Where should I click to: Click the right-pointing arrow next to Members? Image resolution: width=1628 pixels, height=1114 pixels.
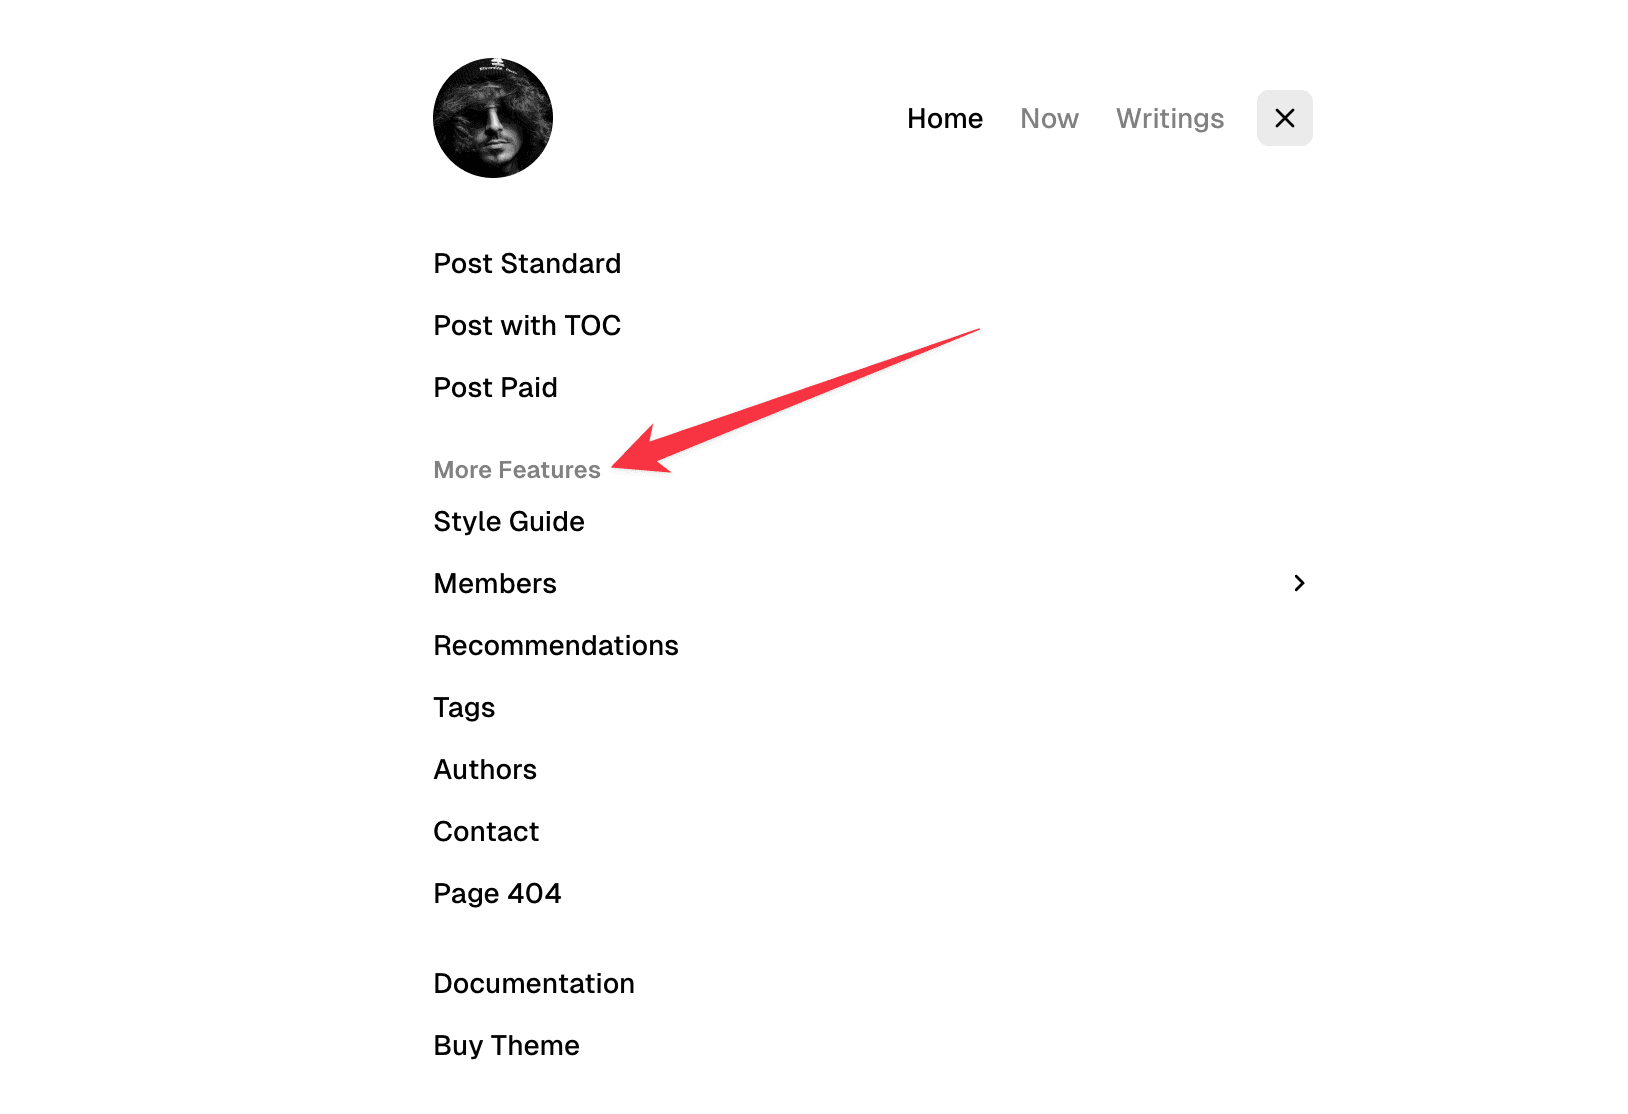pos(1299,582)
